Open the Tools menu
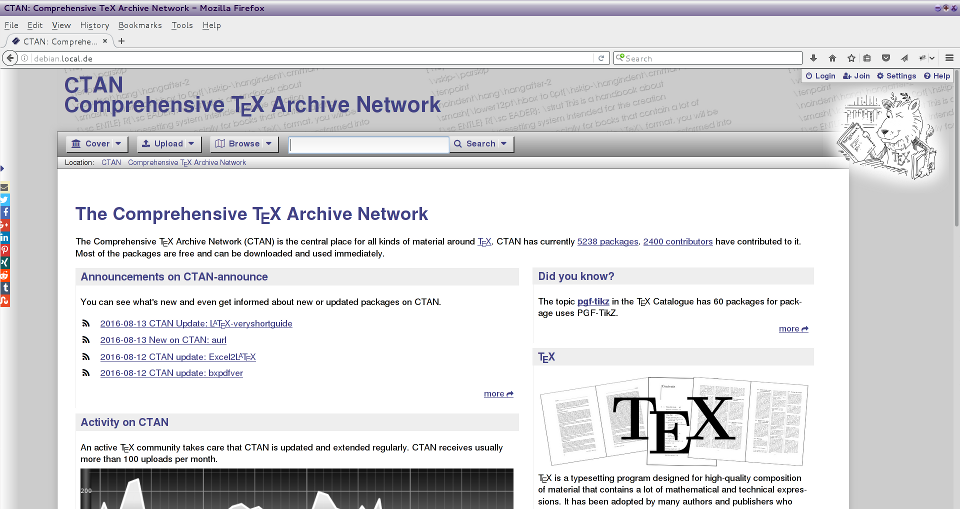Screen dimensions: 960x509 (182, 25)
